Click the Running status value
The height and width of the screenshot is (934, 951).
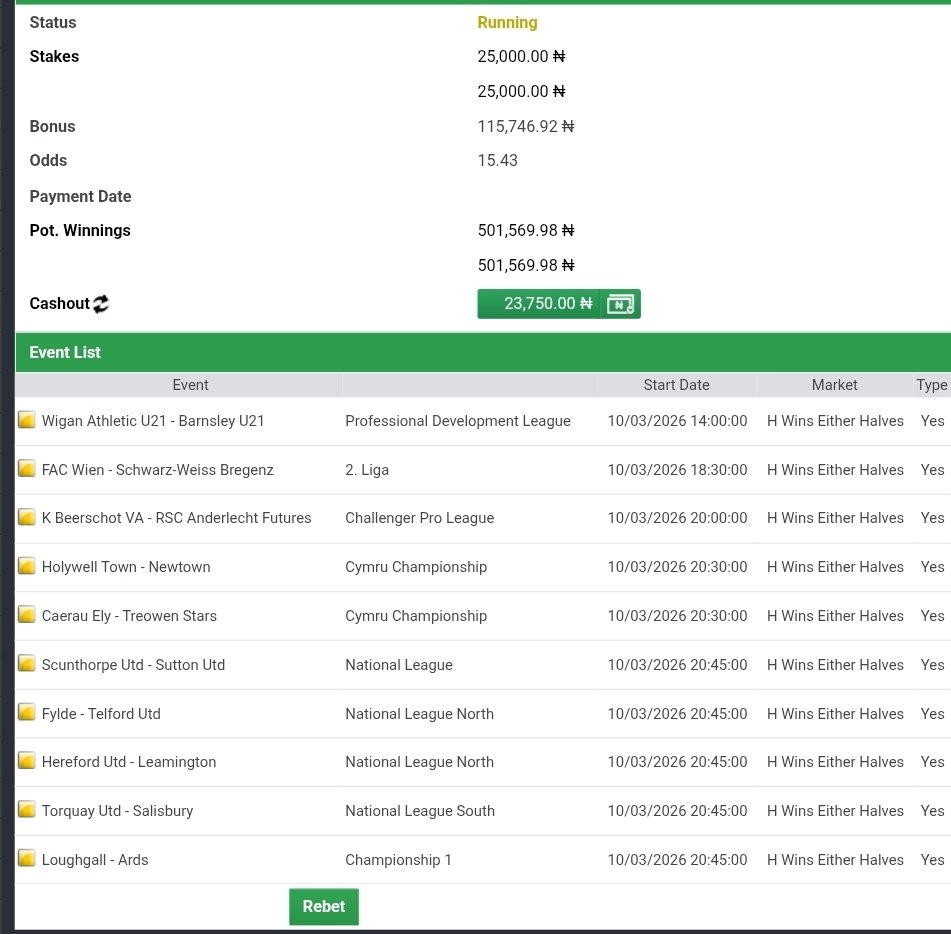point(508,22)
